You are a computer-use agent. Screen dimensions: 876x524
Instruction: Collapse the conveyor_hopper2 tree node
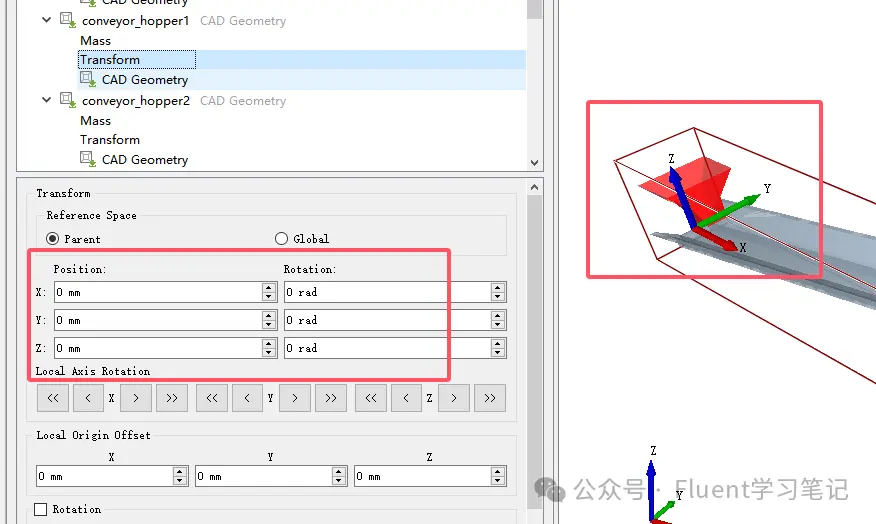(46, 100)
